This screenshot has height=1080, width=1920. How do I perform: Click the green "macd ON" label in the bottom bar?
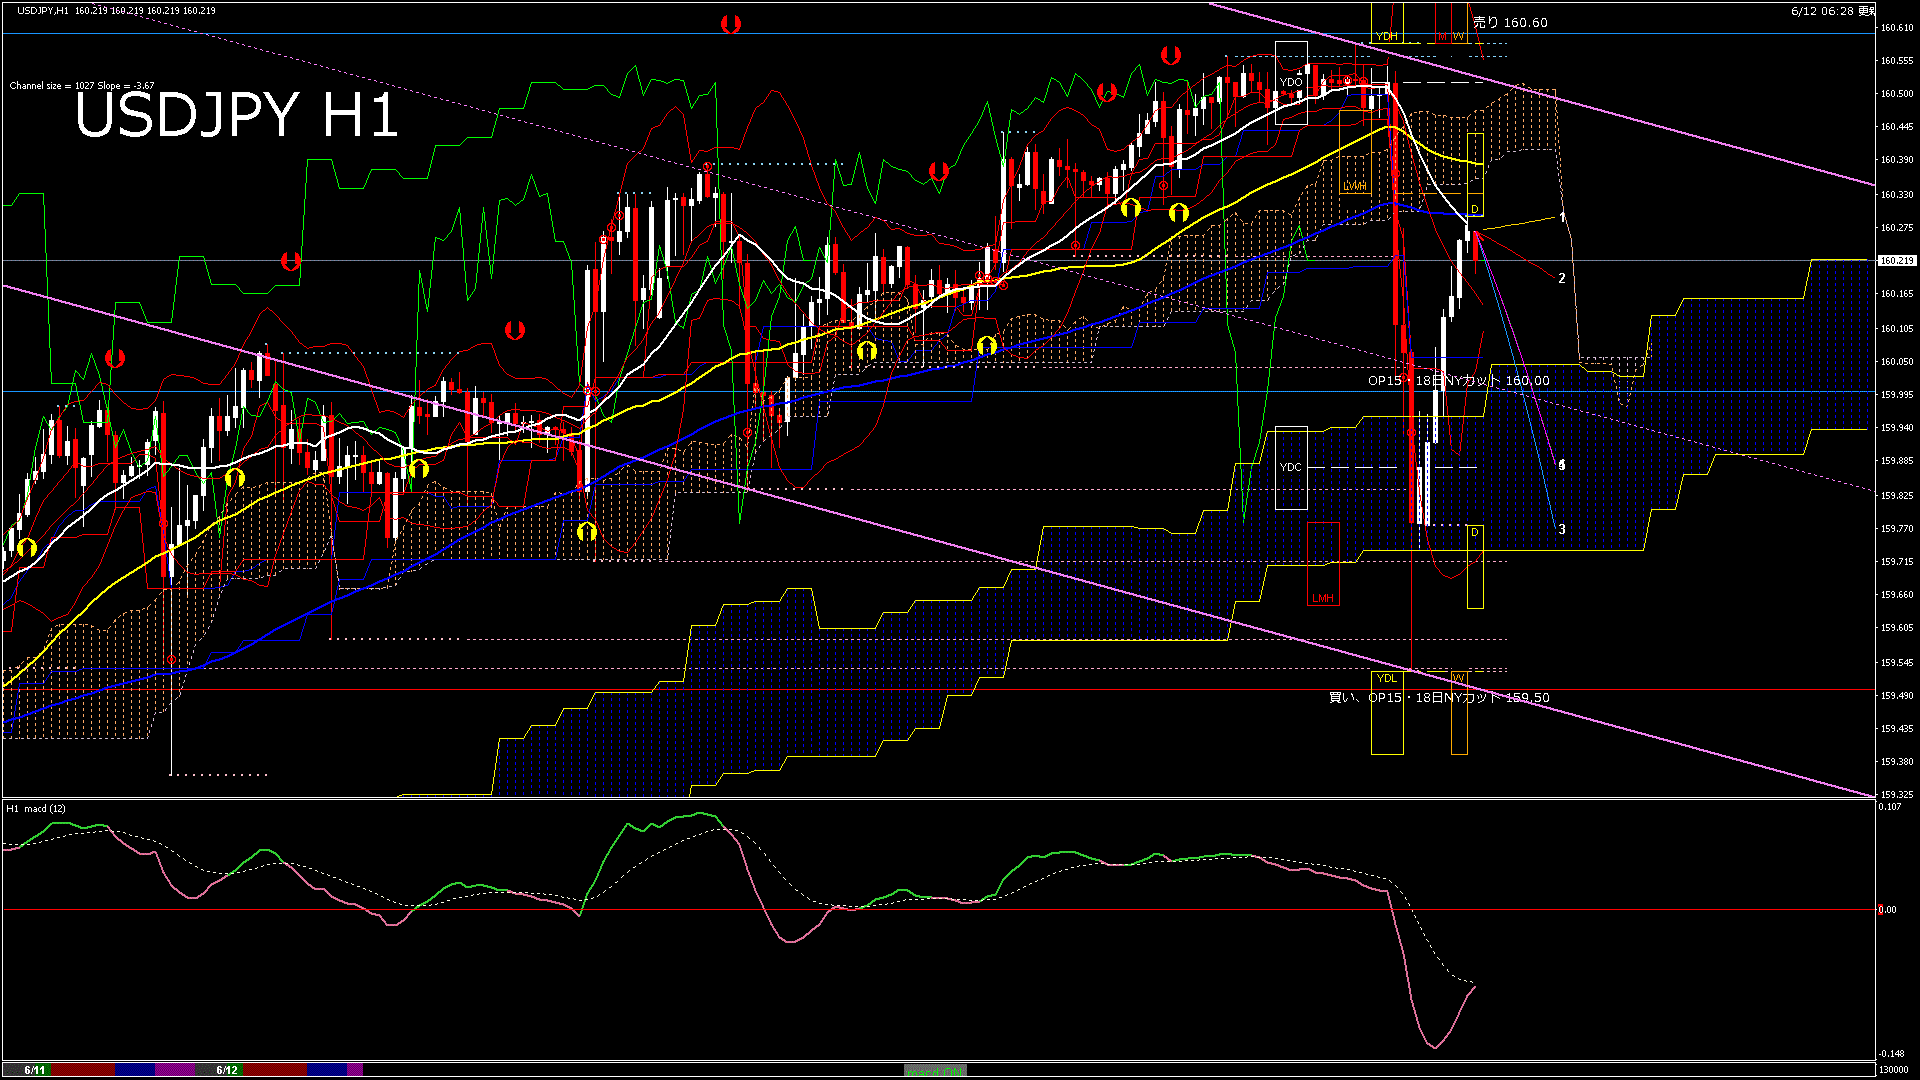935,1071
